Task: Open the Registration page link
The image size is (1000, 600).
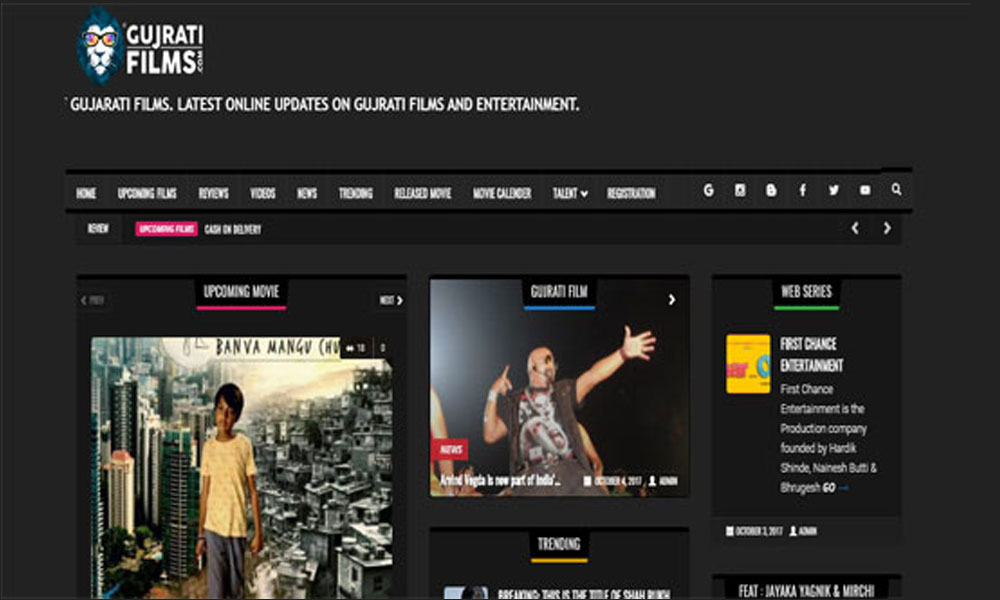Action: (x=631, y=194)
